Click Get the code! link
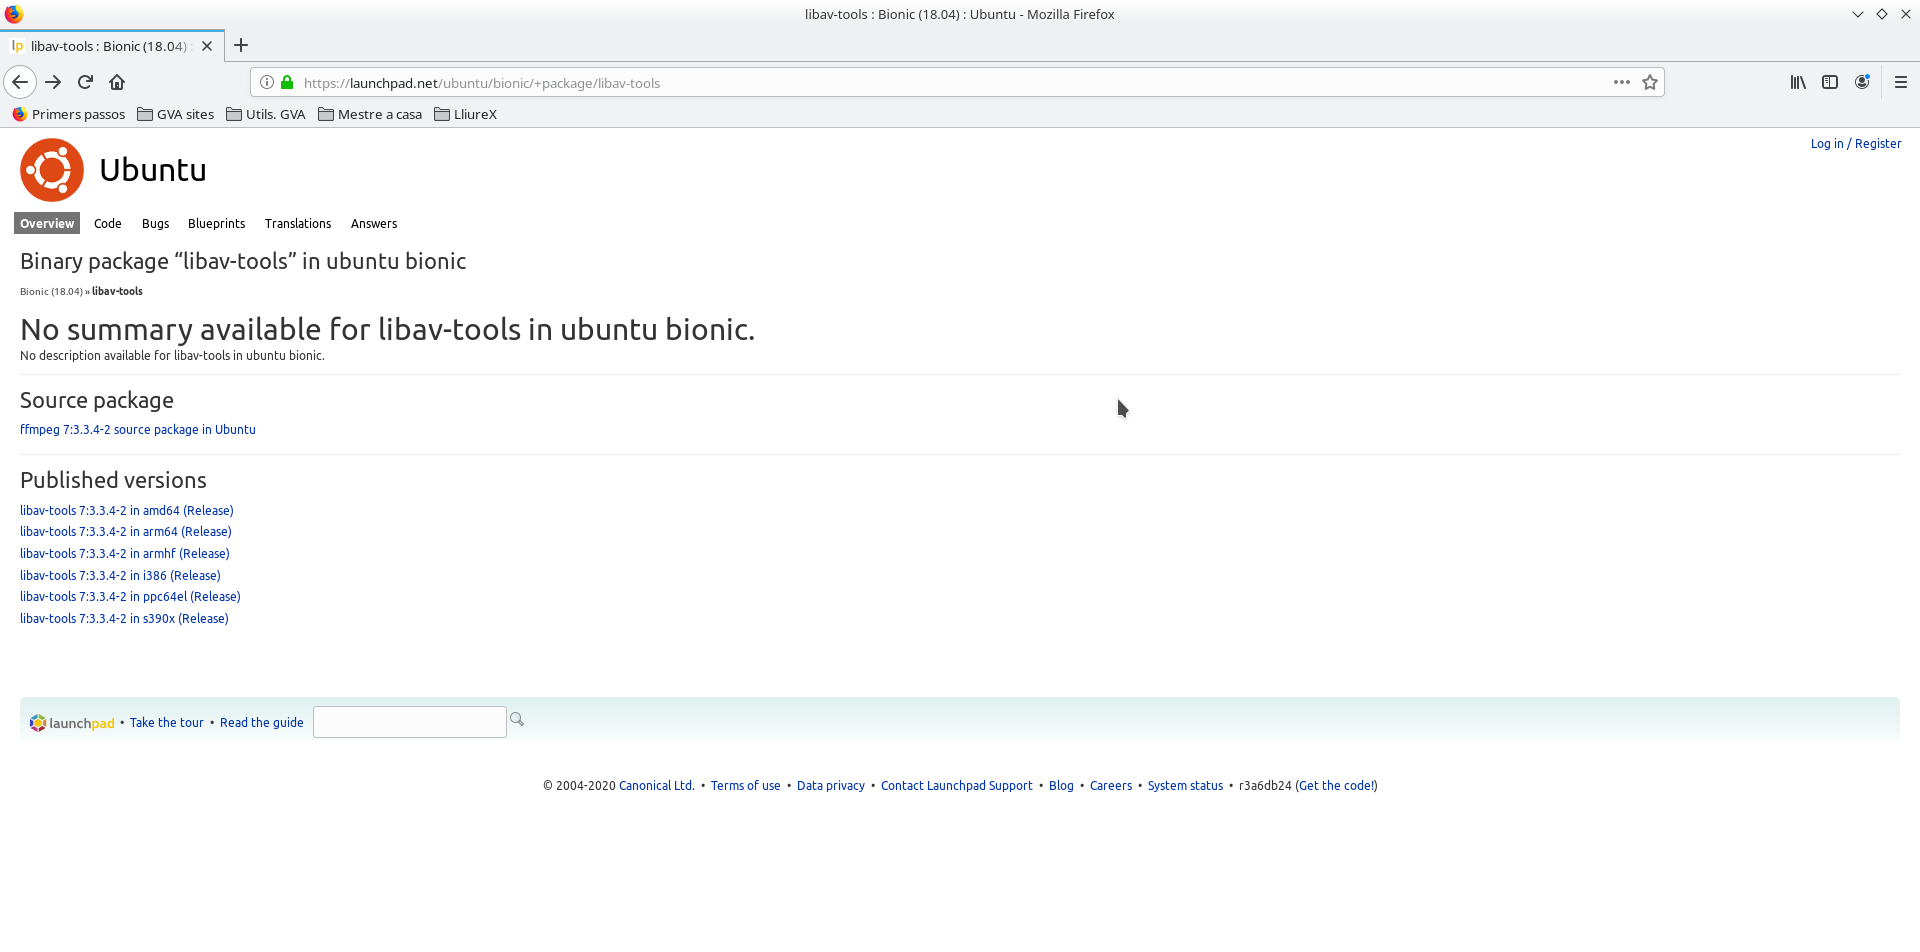The width and height of the screenshot is (1920, 952). pos(1337,785)
